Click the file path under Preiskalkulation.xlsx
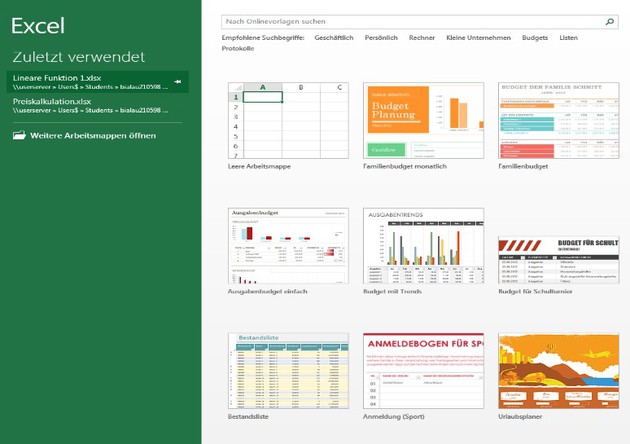 click(90, 110)
